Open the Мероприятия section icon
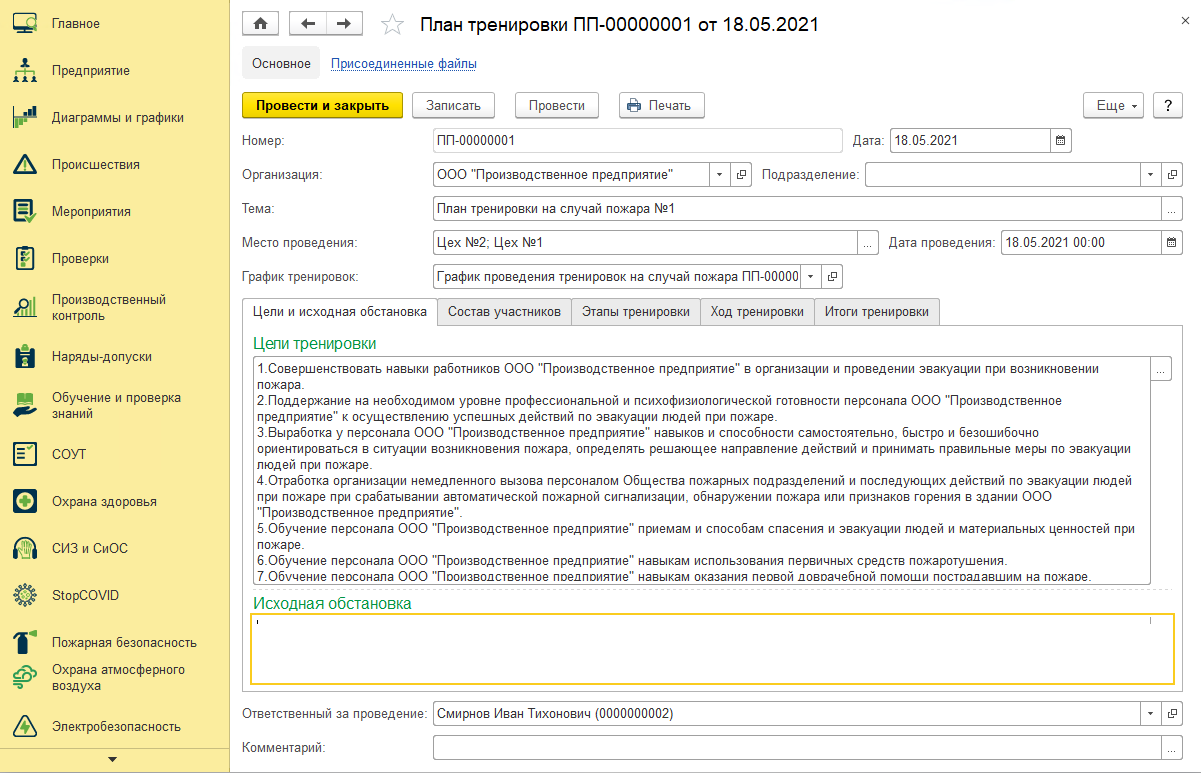This screenshot has height=773, width=1201. pos(25,211)
